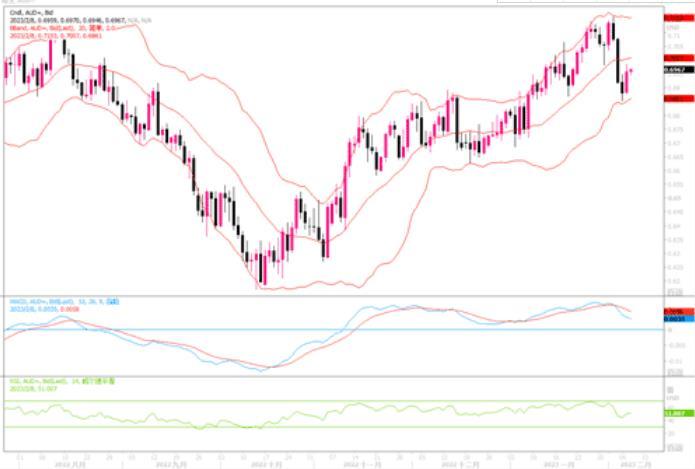The image size is (695, 469).
Task: Click the lowest black candlestick at chart trough
Action: point(261,268)
